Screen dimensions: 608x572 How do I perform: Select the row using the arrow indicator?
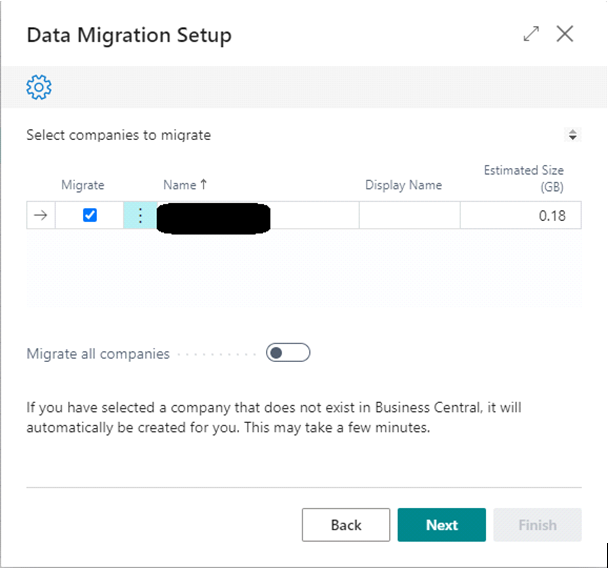point(40,215)
